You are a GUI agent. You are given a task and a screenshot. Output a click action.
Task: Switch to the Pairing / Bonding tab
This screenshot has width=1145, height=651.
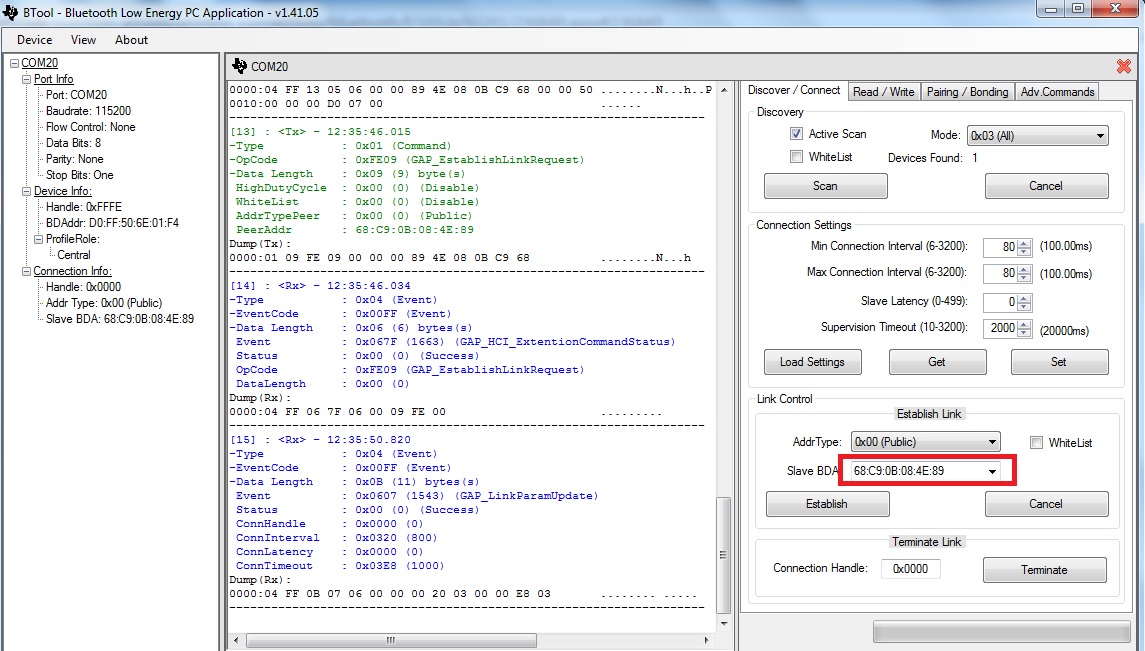[968, 92]
